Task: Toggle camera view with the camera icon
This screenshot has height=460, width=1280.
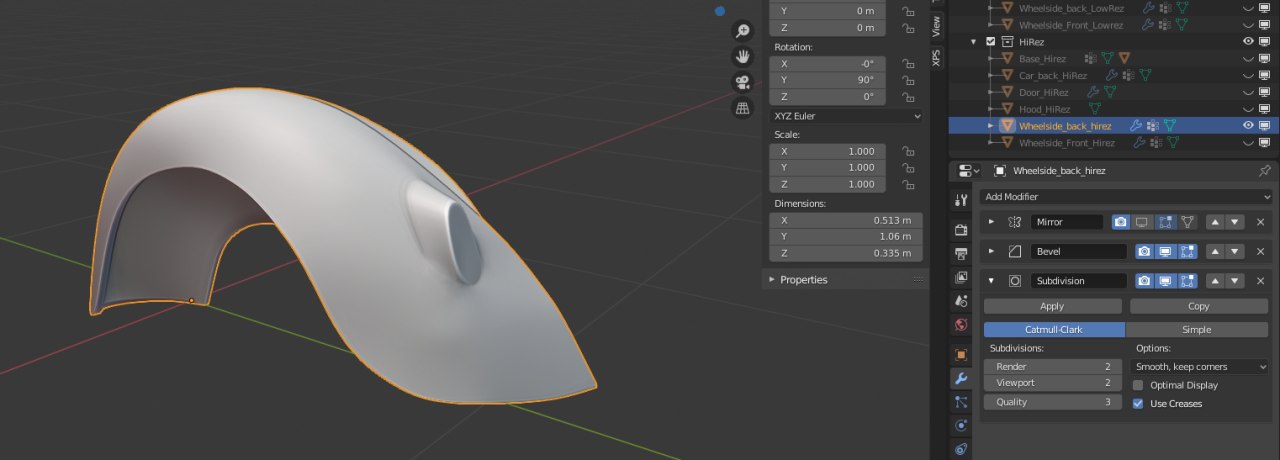Action: 742,83
